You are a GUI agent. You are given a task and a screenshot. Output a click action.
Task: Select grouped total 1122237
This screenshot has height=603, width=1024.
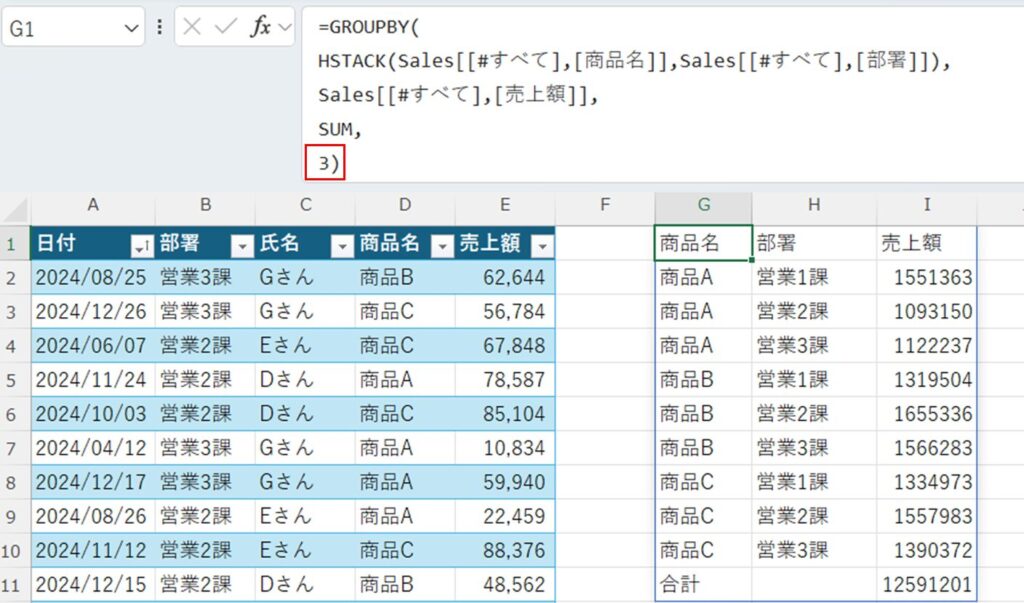927,346
